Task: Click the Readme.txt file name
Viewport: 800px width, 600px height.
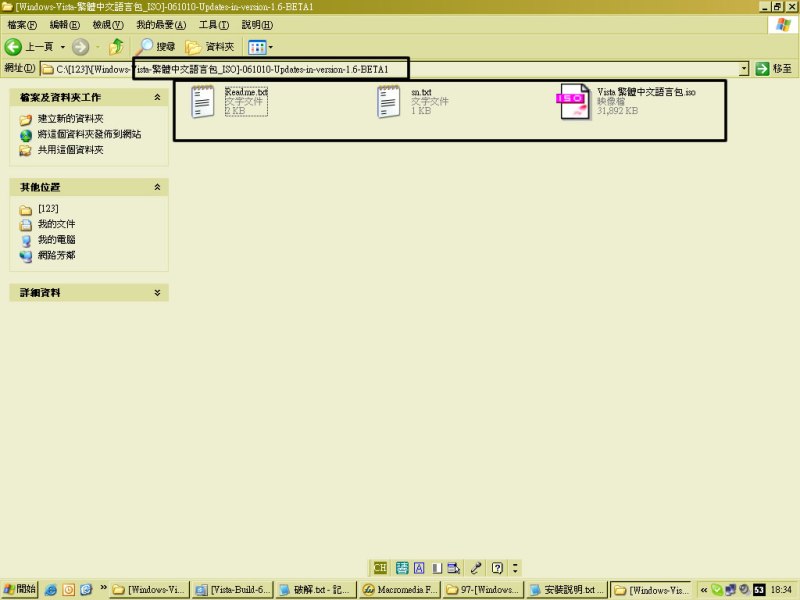Action: 246,92
